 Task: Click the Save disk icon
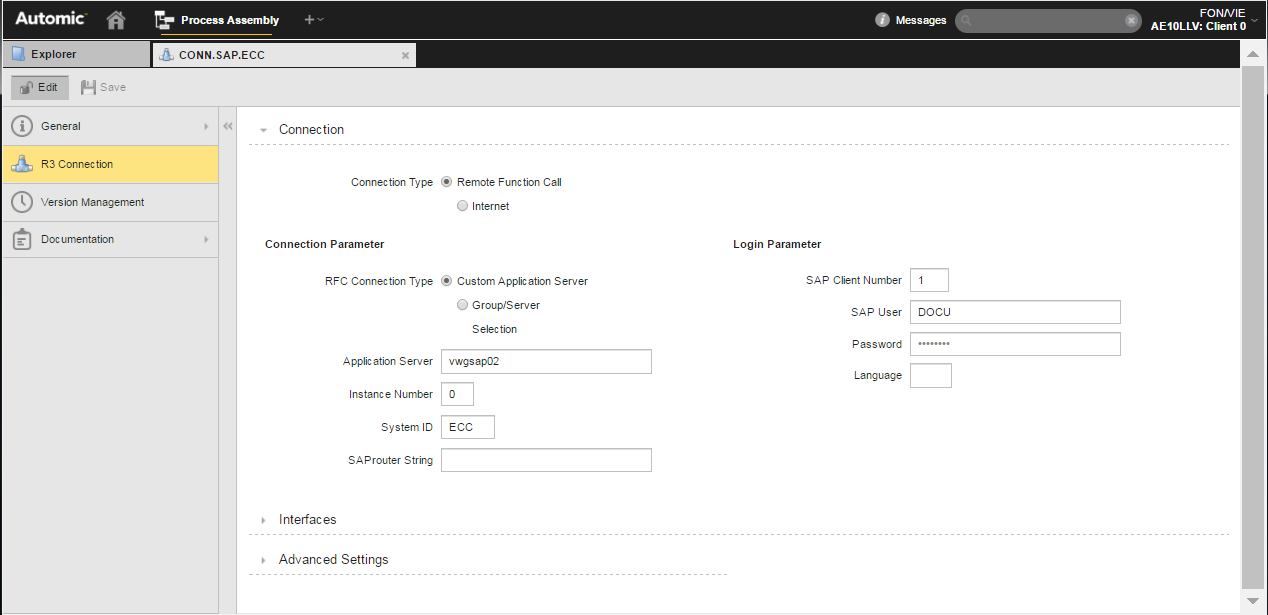pos(89,88)
